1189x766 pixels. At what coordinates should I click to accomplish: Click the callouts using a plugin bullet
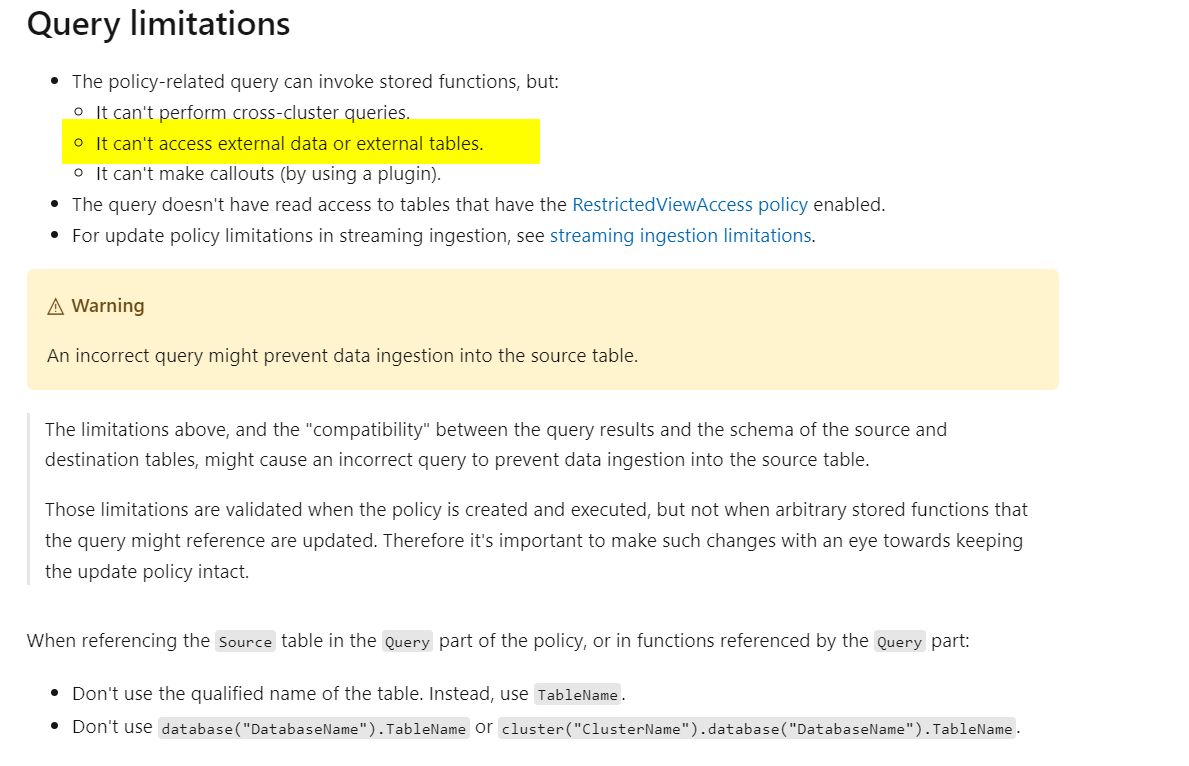pyautogui.click(x=268, y=174)
